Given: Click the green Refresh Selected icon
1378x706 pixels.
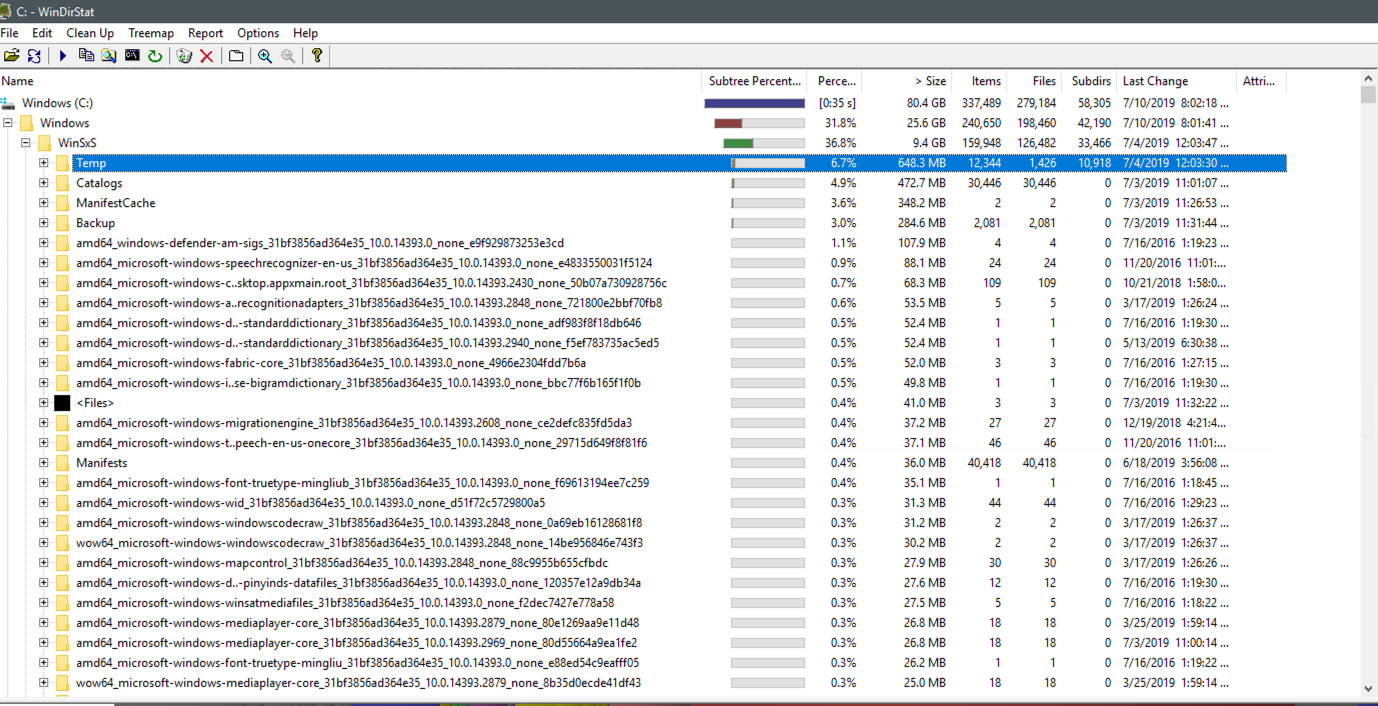Looking at the screenshot, I should 155,56.
